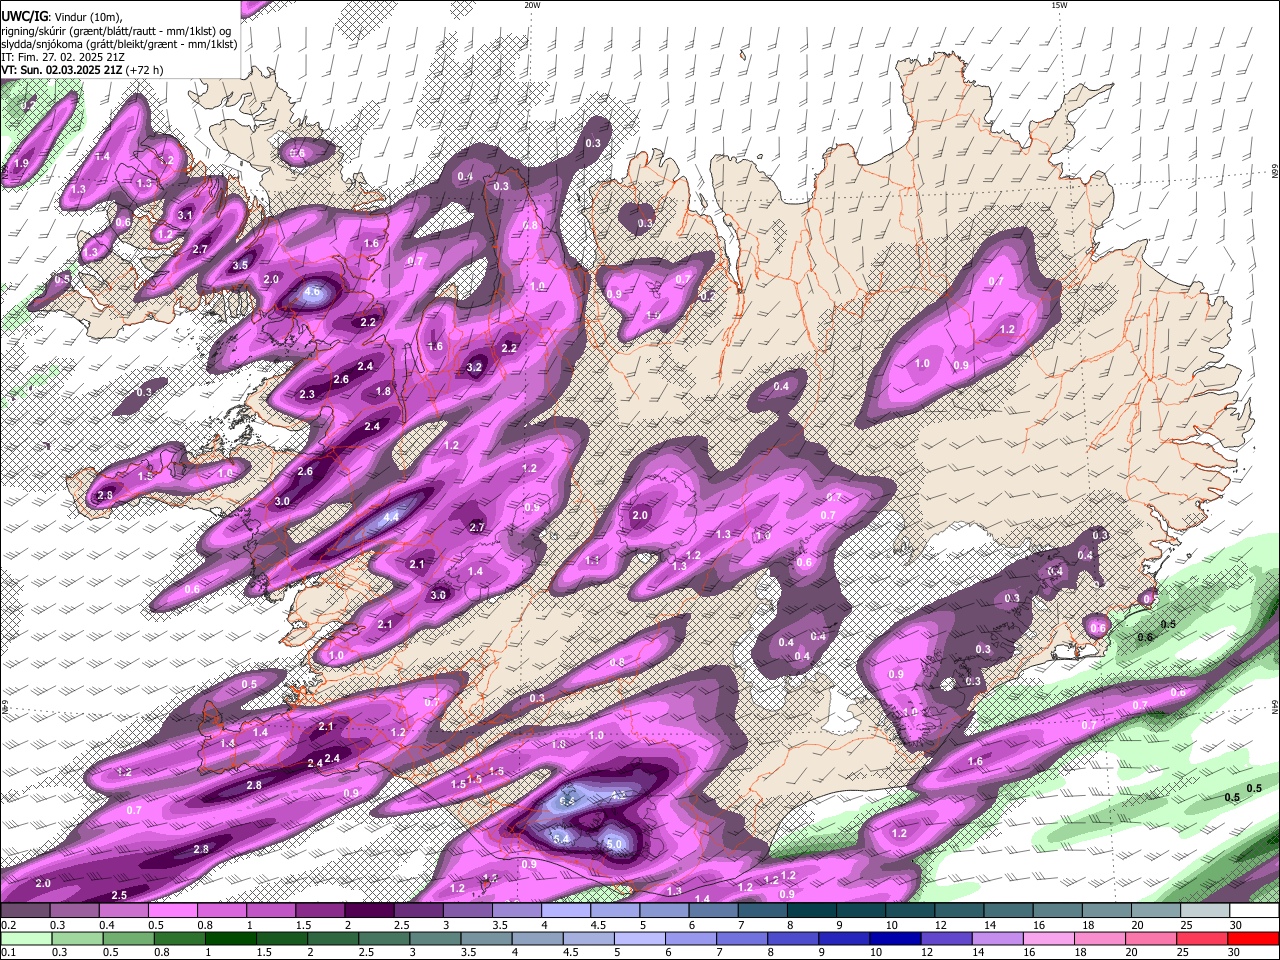Click the bright red swatch ending the lower legend
The width and height of the screenshot is (1280, 960).
(1254, 938)
